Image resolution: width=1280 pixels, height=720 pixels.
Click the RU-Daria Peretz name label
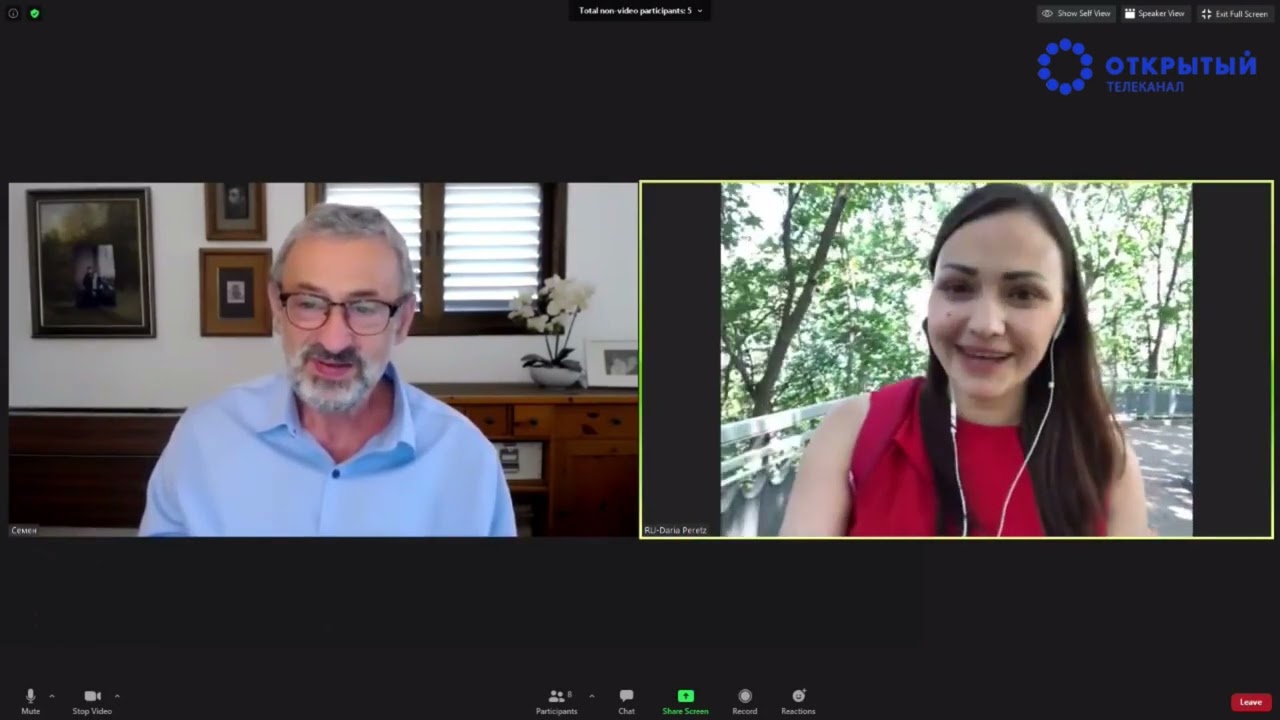coord(675,530)
